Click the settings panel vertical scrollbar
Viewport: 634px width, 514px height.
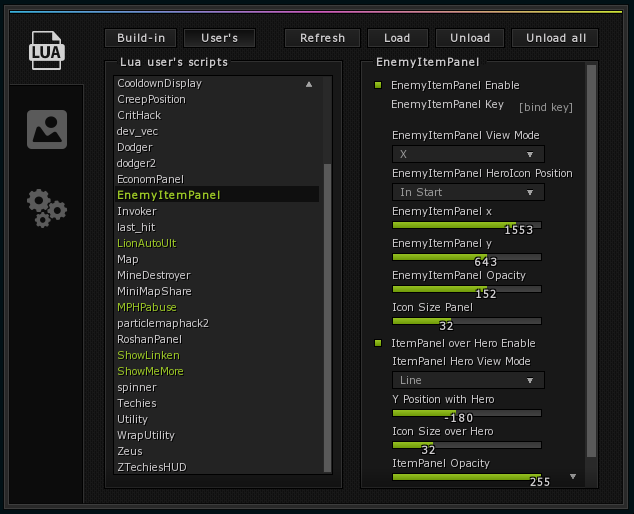tap(592, 261)
